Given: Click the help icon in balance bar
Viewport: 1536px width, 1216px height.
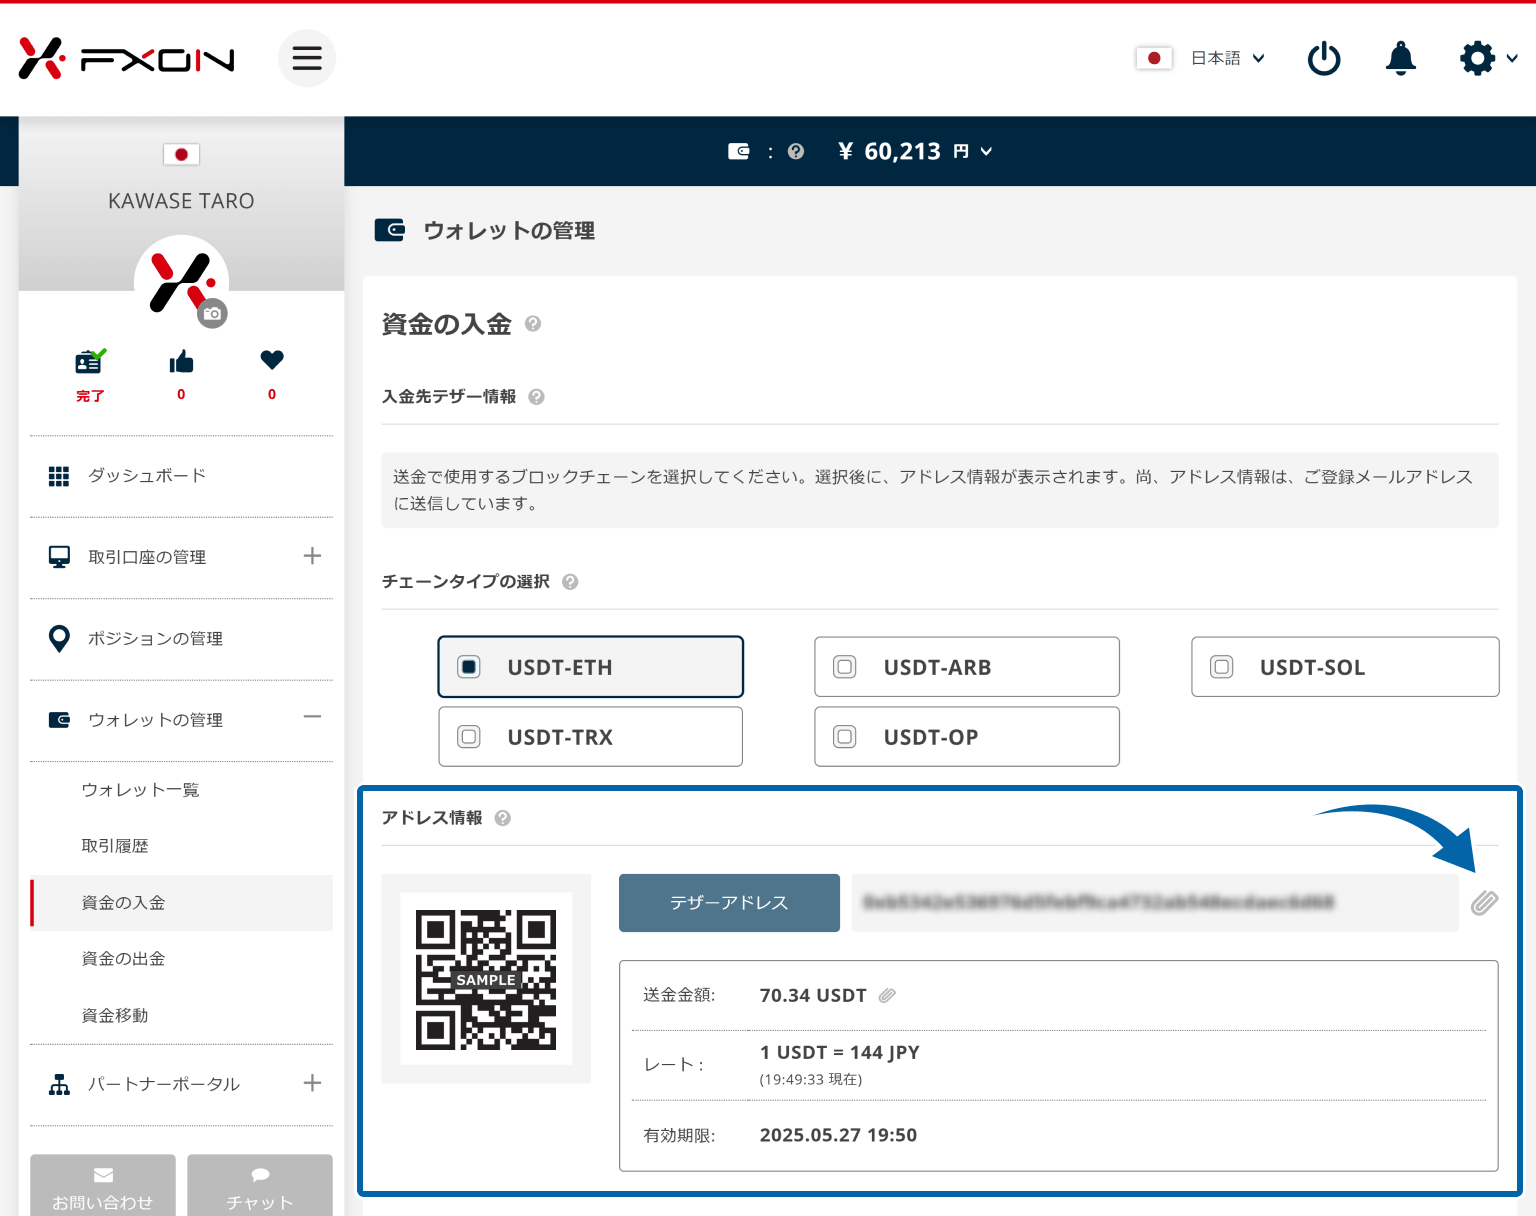Looking at the screenshot, I should point(796,151).
